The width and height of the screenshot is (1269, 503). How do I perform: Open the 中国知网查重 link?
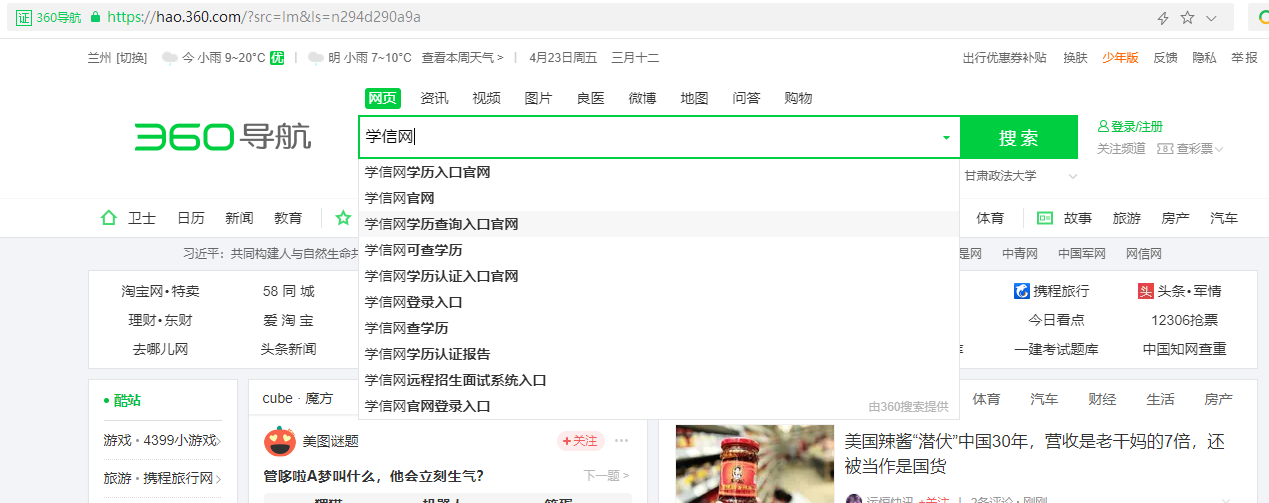[x=1184, y=349]
